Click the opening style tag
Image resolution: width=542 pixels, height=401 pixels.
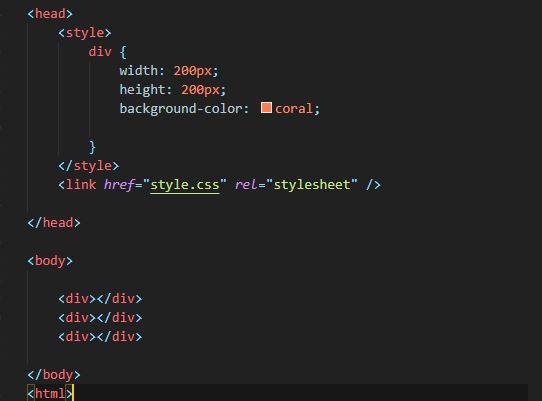85,33
